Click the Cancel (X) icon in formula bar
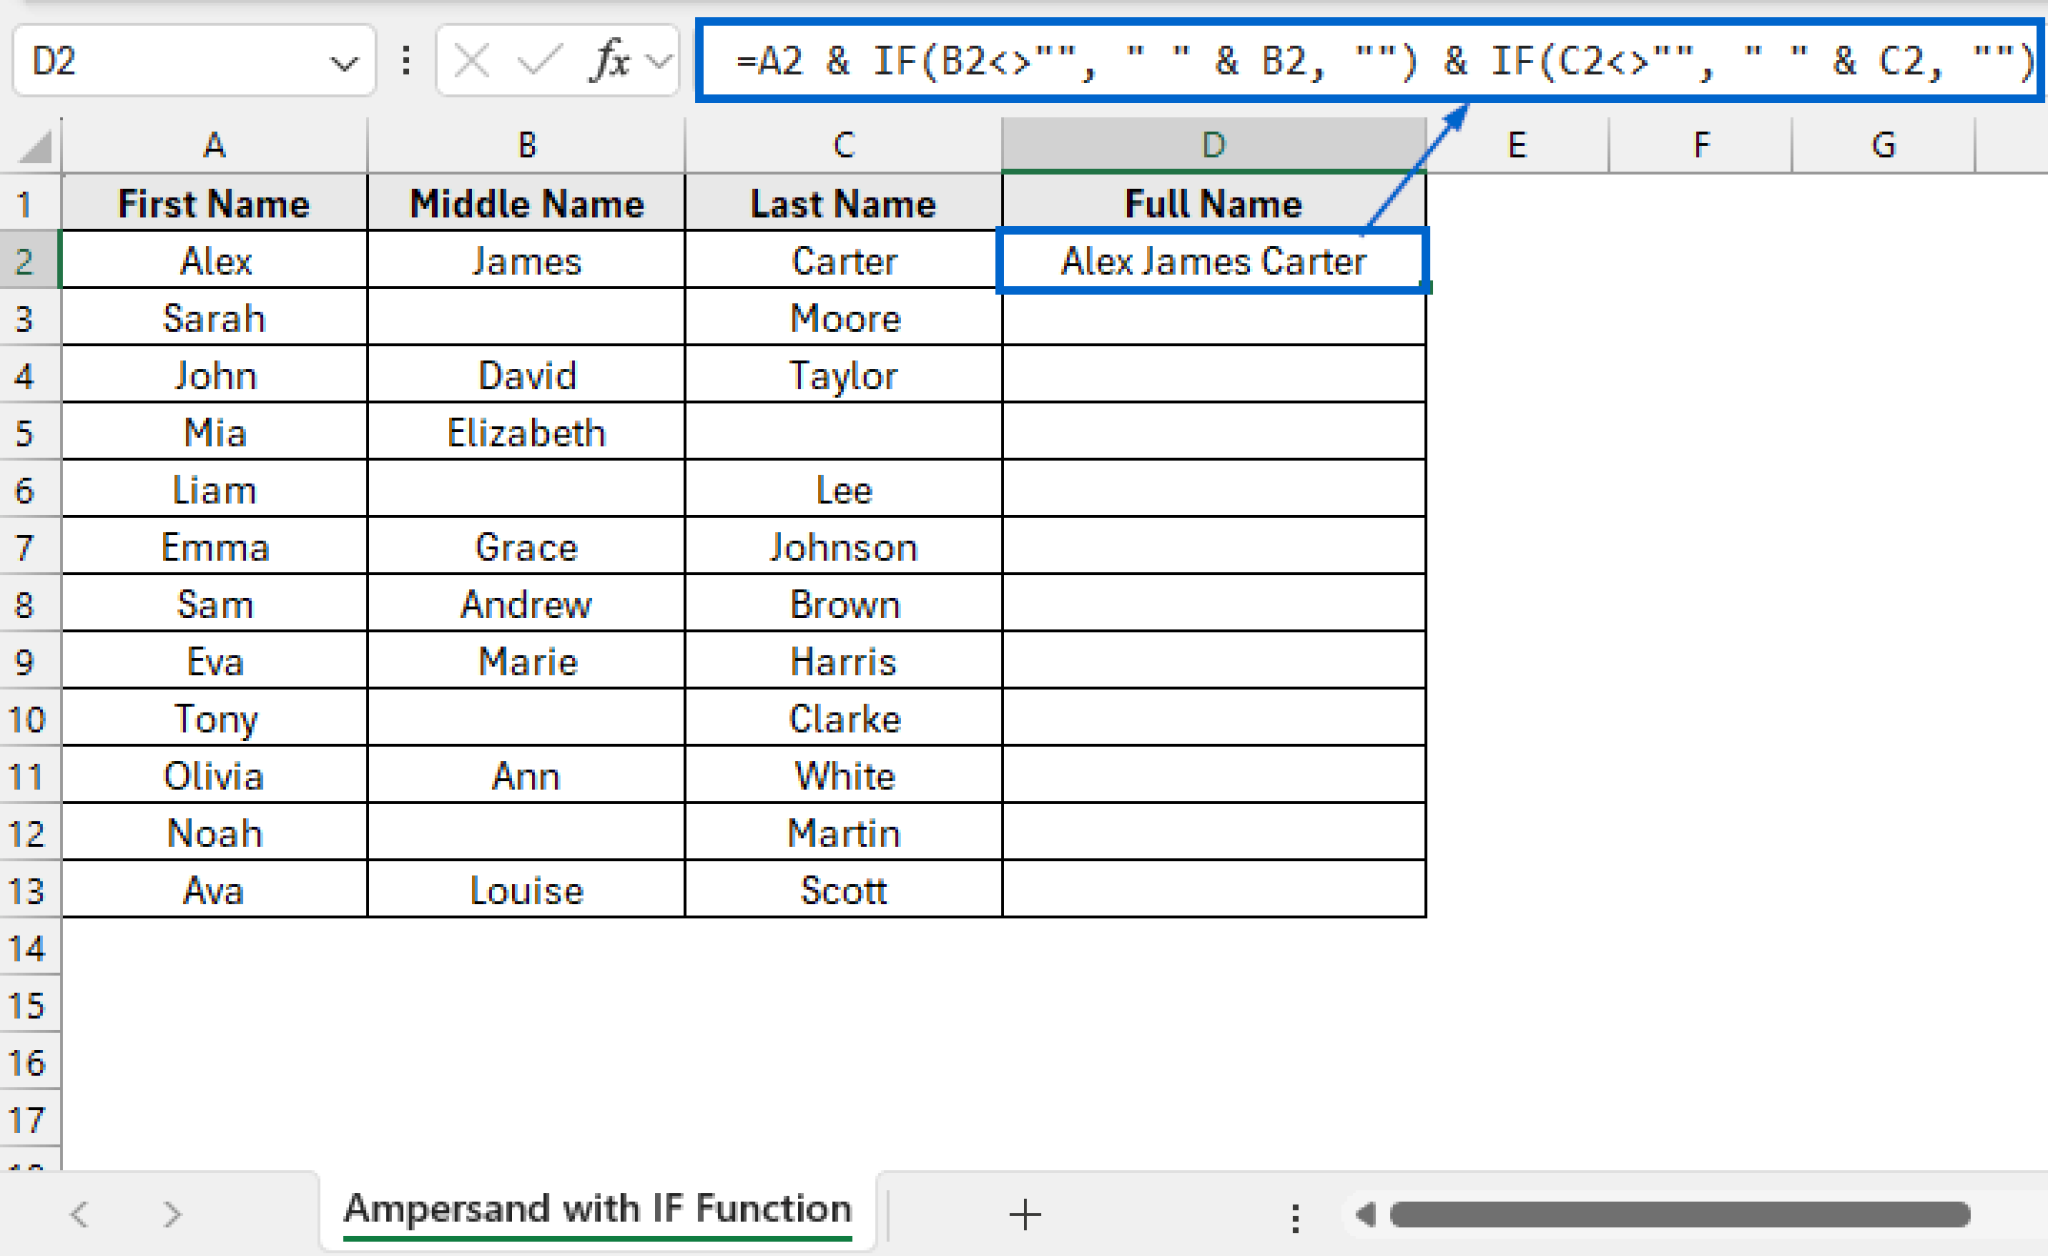The width and height of the screenshot is (2048, 1256). (470, 60)
